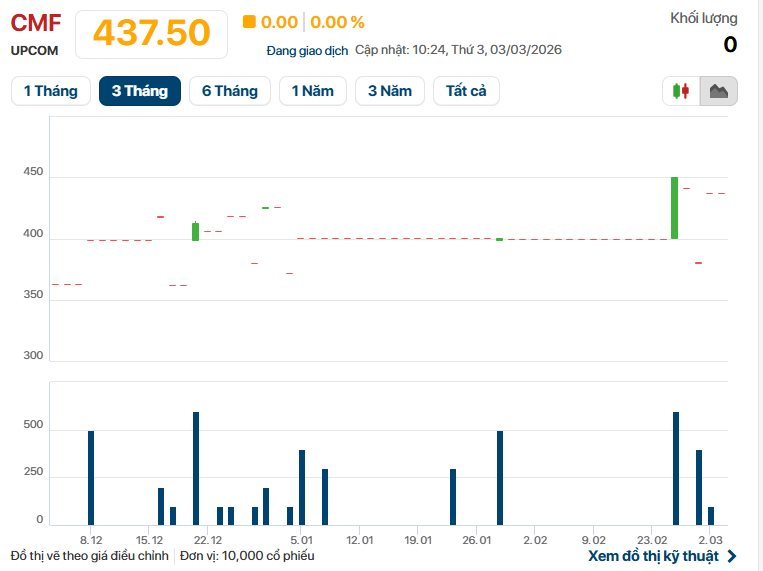Select the 1 Năm time range
763x571 pixels.
[312, 91]
